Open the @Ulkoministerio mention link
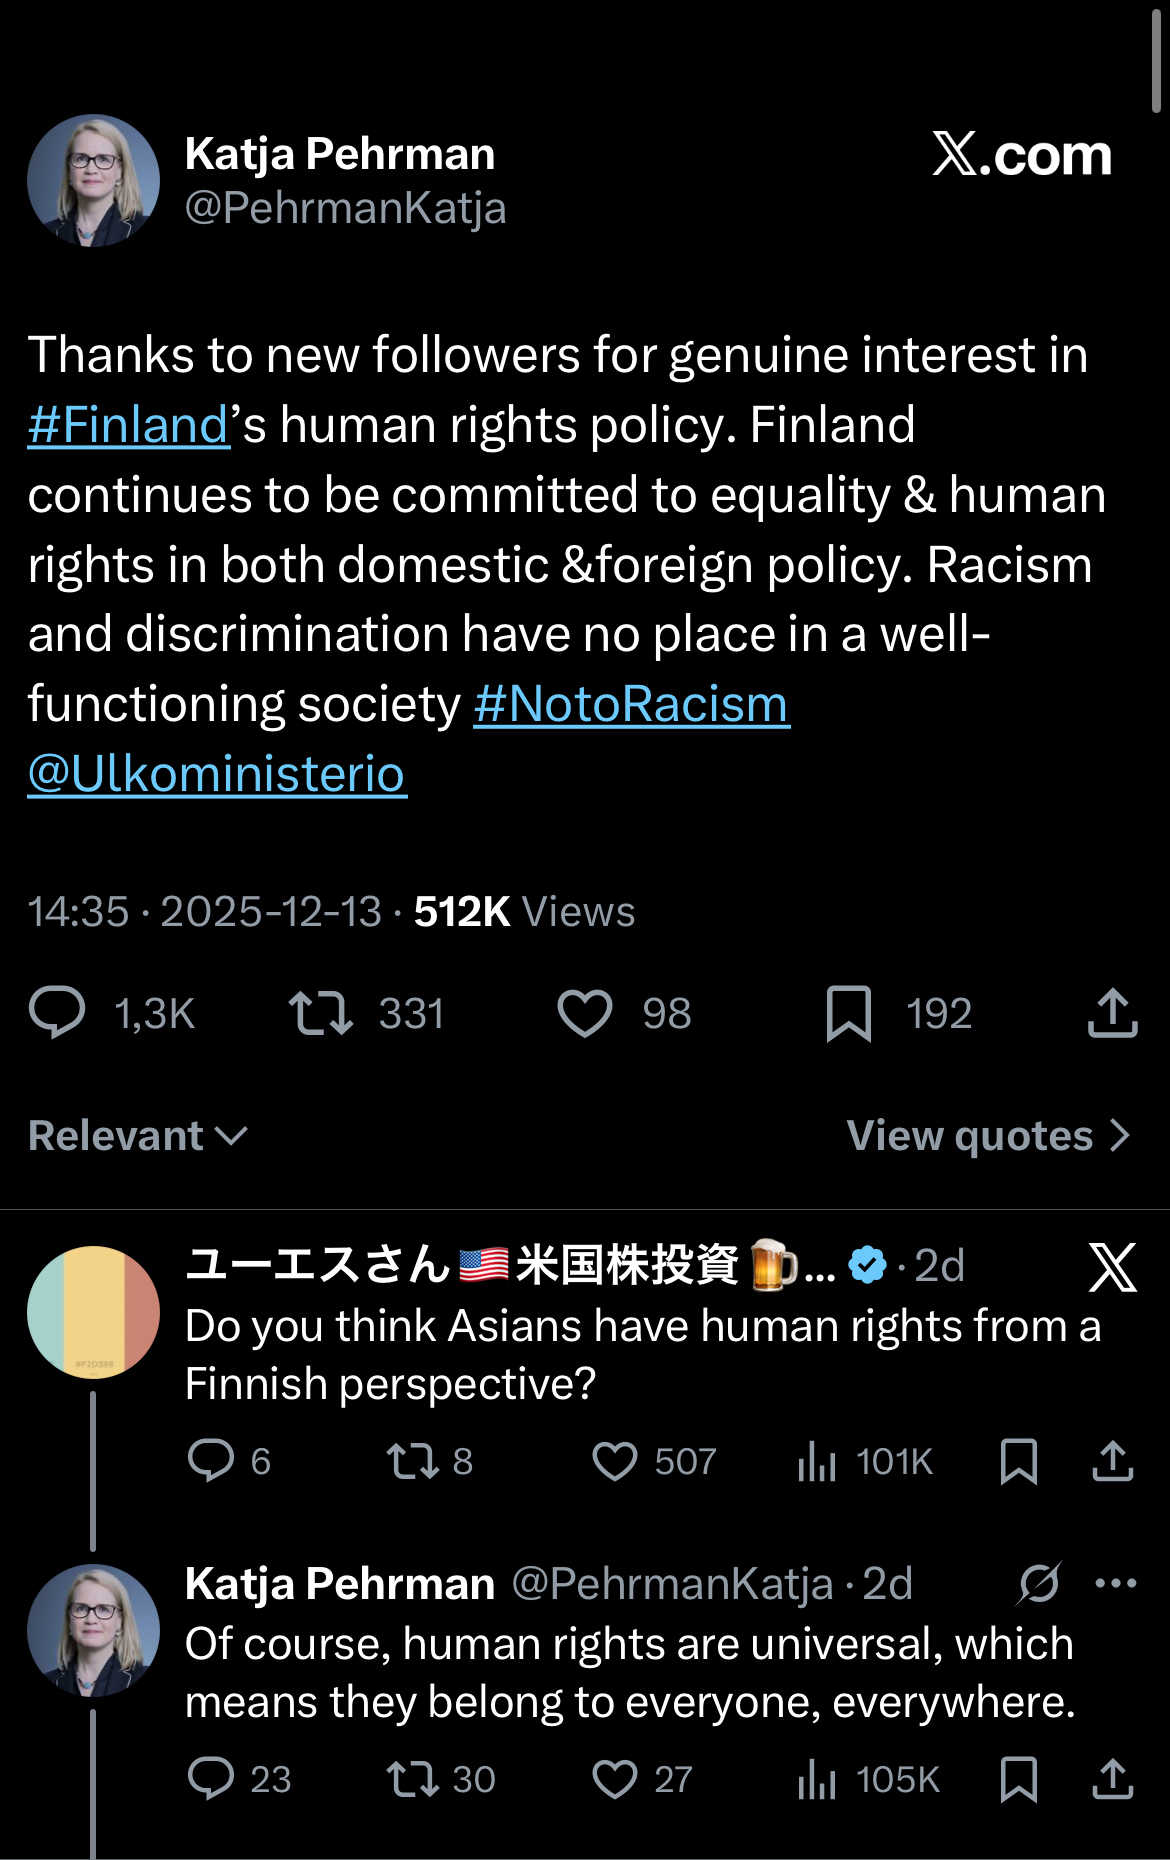 point(217,774)
